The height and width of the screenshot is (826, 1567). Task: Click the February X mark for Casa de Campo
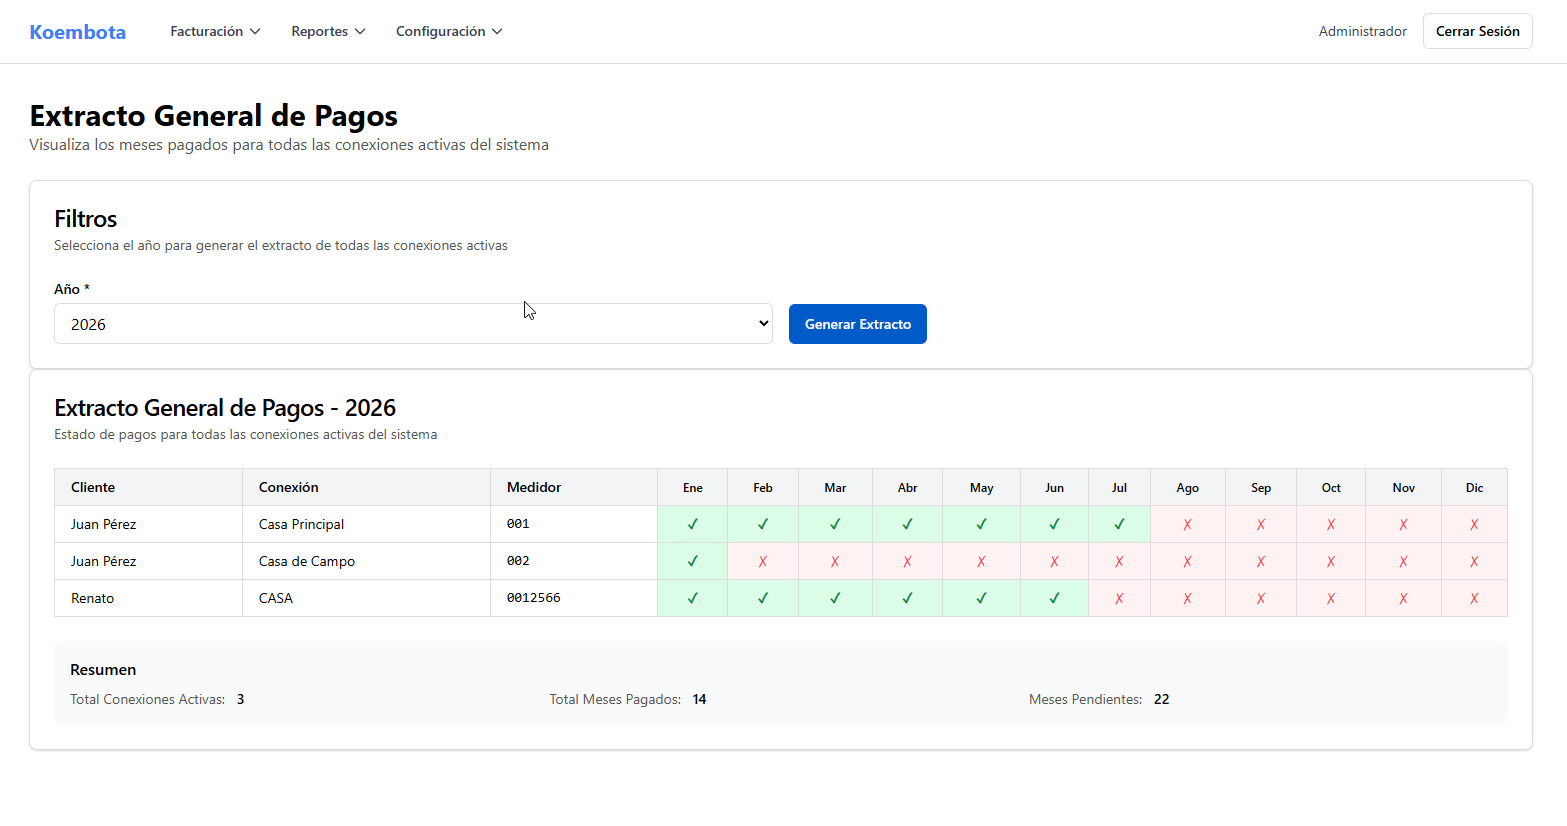763,561
